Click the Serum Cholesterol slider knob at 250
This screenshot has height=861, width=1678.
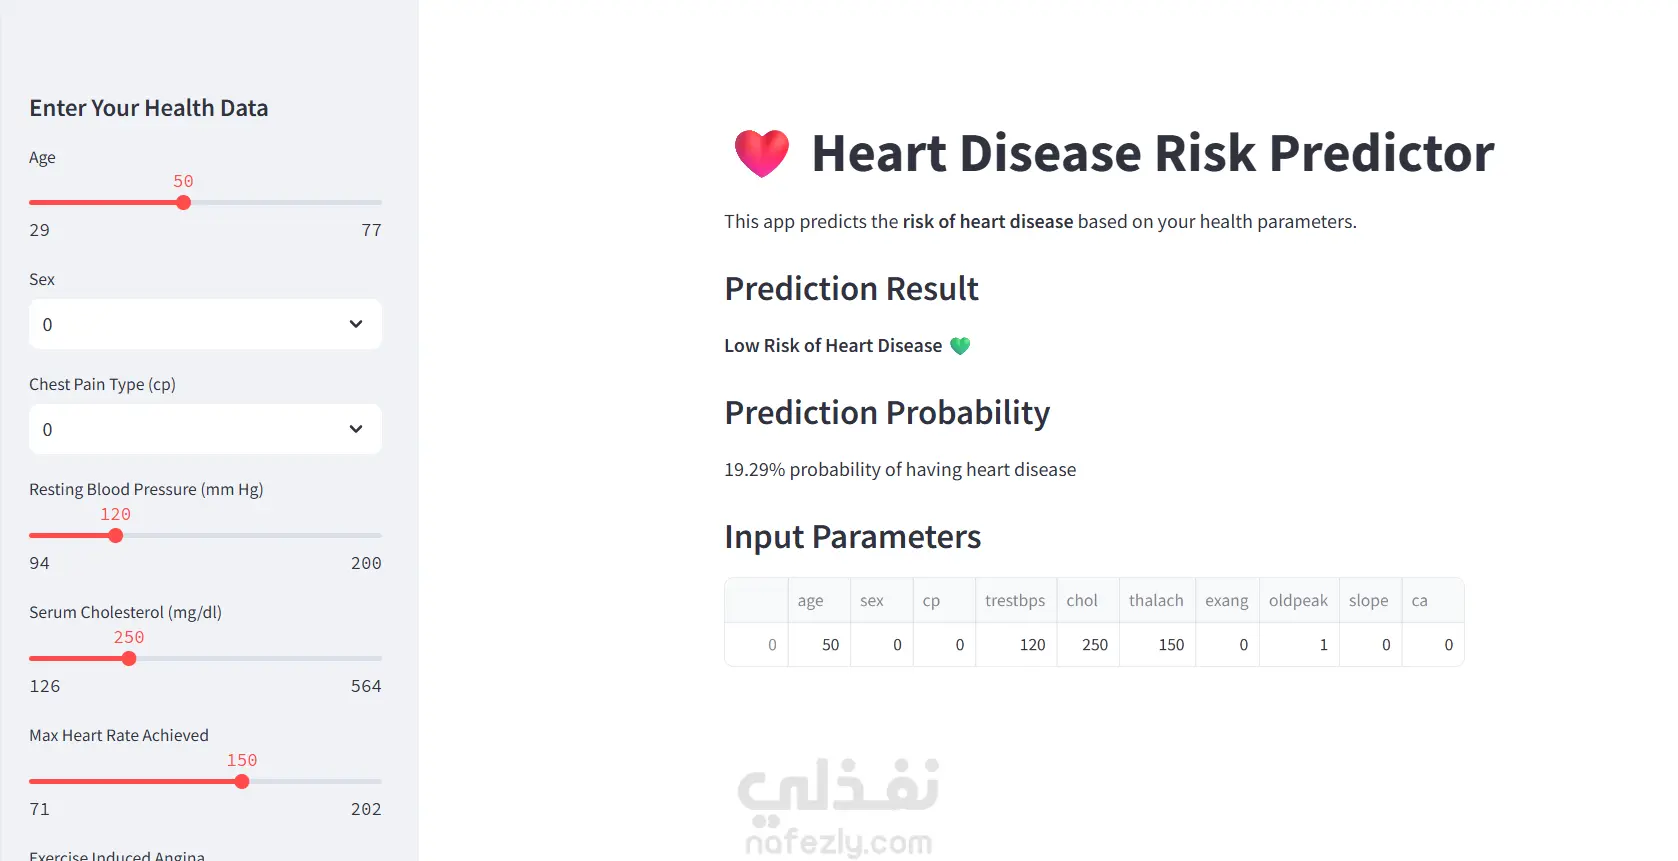pyautogui.click(x=129, y=659)
